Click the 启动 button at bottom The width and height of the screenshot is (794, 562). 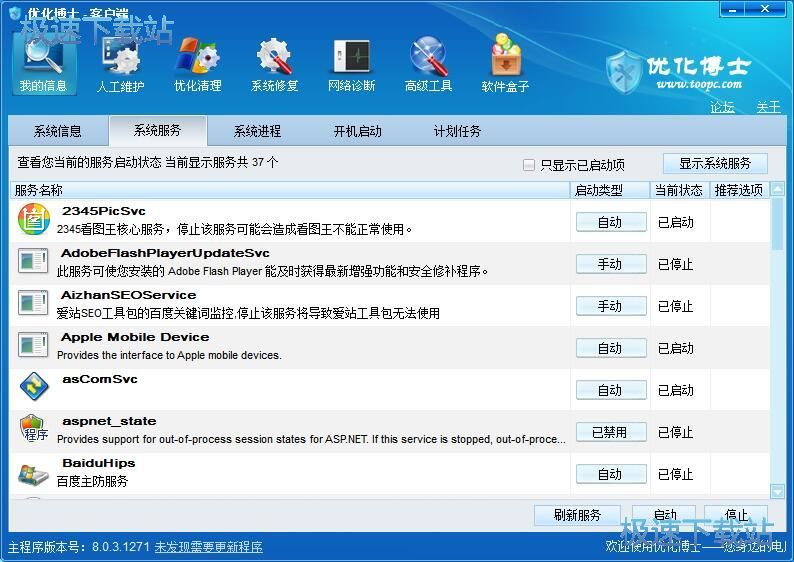click(664, 515)
